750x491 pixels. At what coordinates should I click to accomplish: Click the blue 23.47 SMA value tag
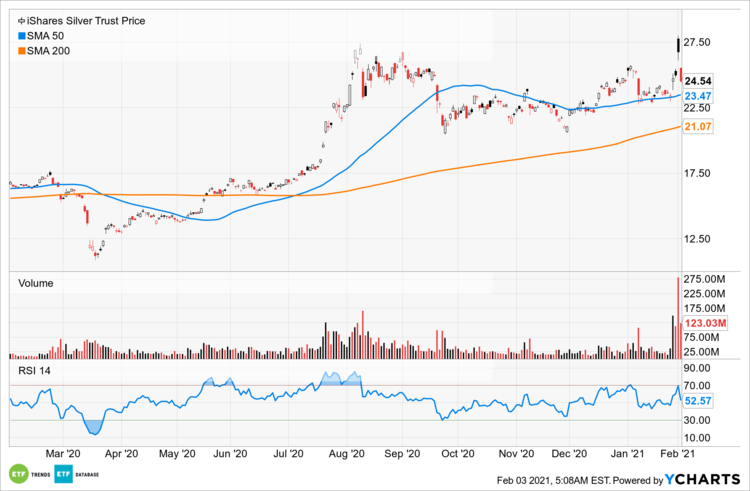[698, 96]
